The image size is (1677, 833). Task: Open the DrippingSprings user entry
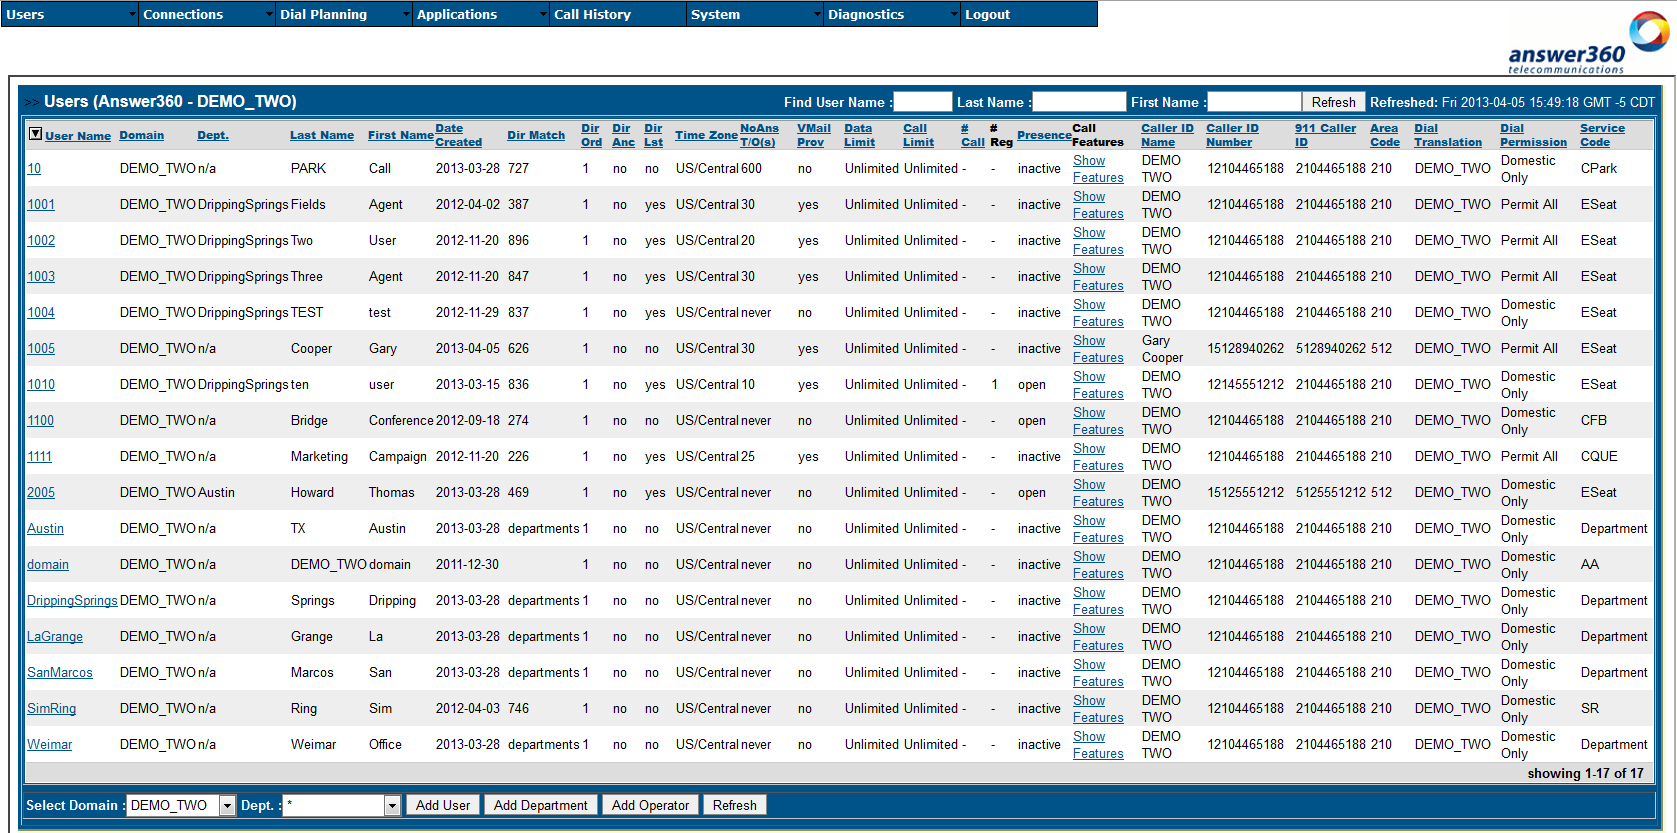point(72,600)
